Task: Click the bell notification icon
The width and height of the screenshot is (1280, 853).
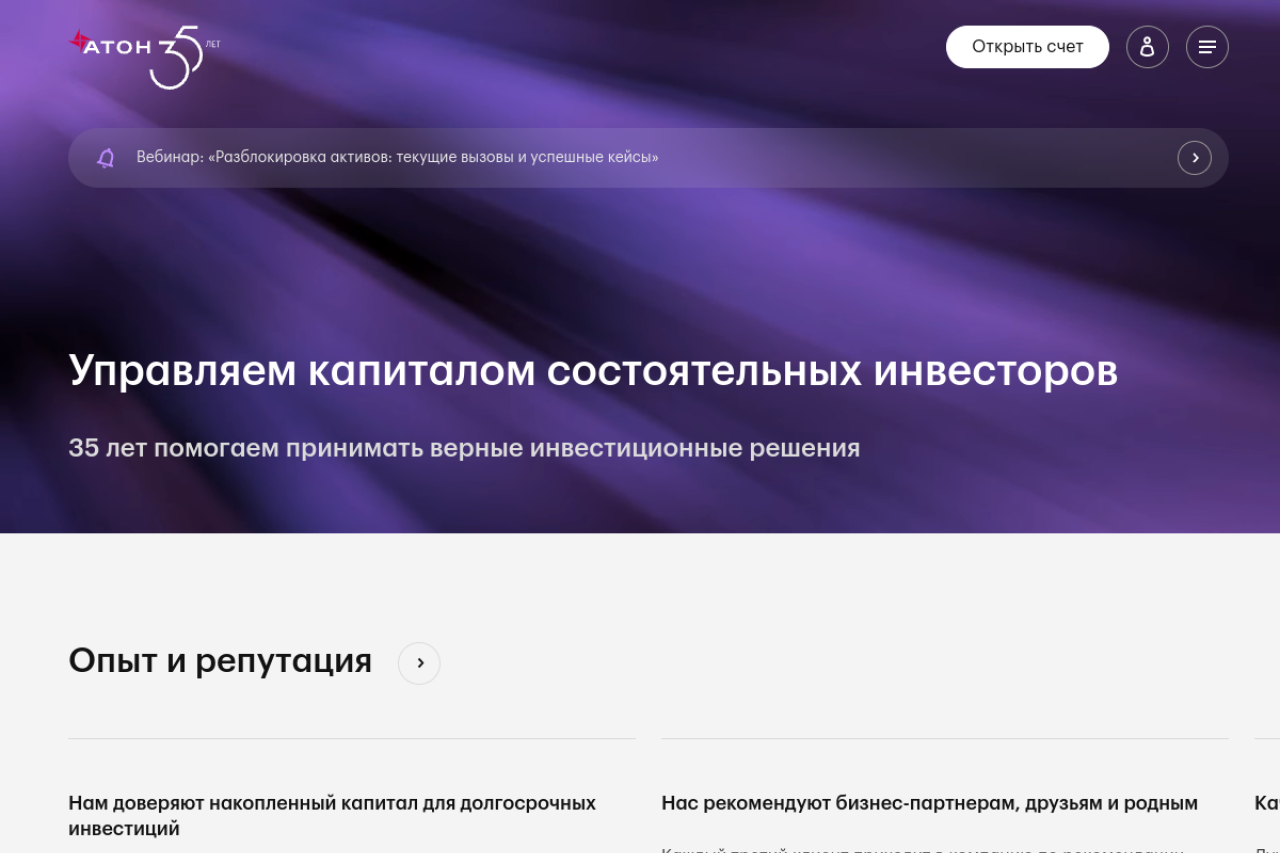Action: click(106, 158)
